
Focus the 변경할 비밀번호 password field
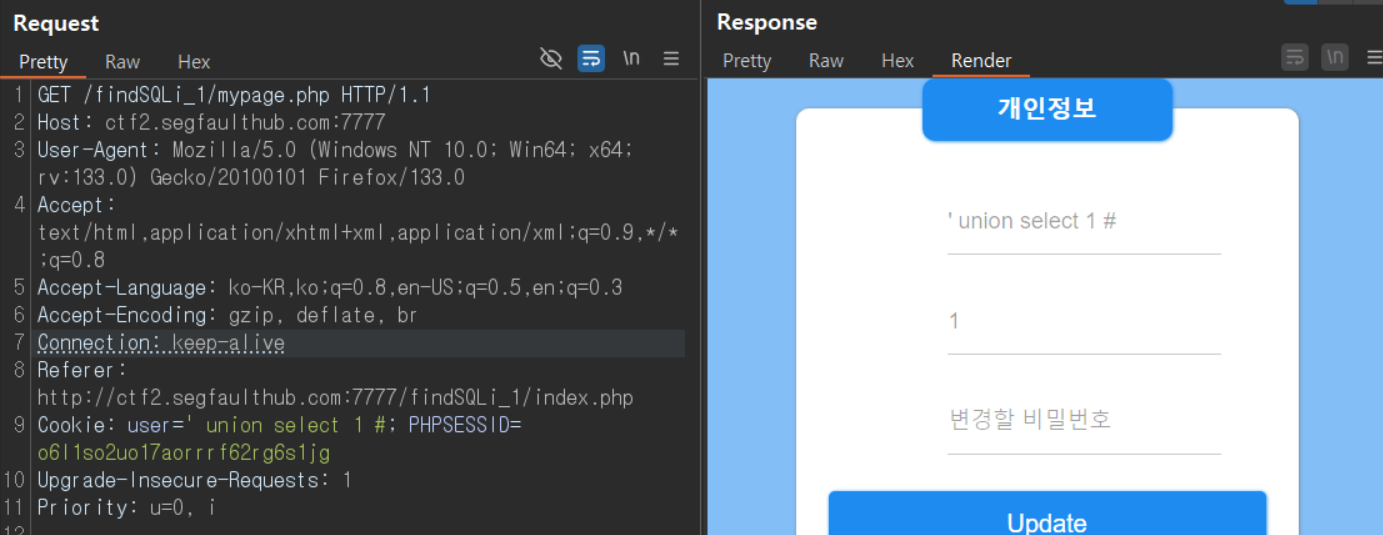(x=1084, y=419)
